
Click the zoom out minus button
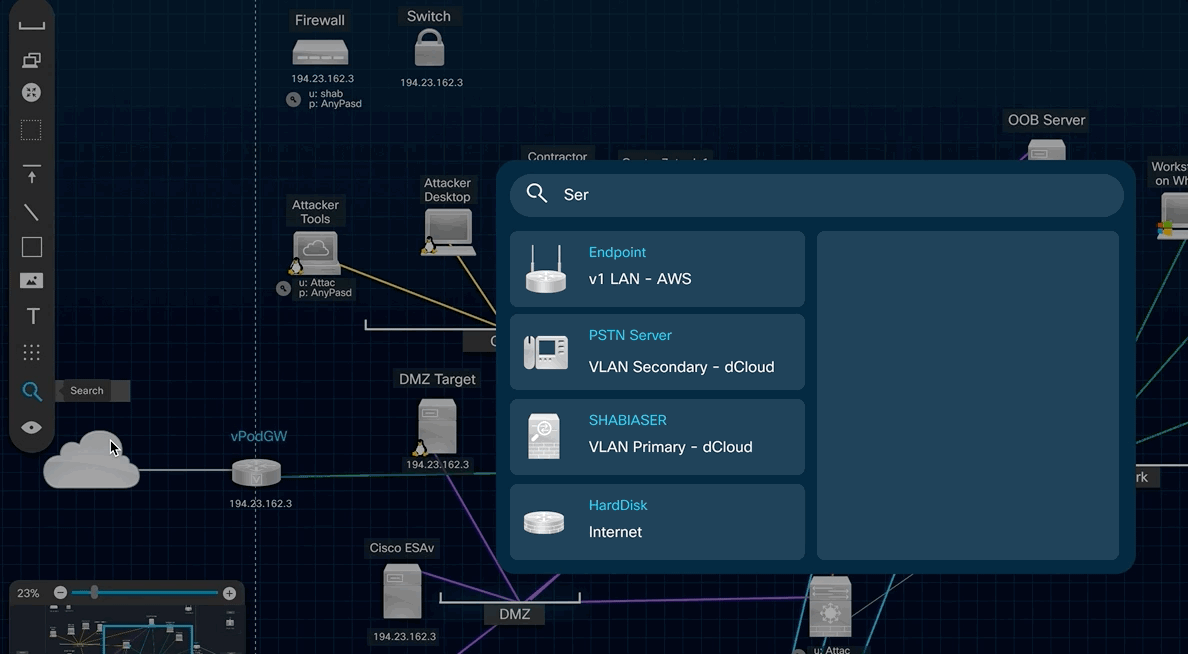click(61, 593)
